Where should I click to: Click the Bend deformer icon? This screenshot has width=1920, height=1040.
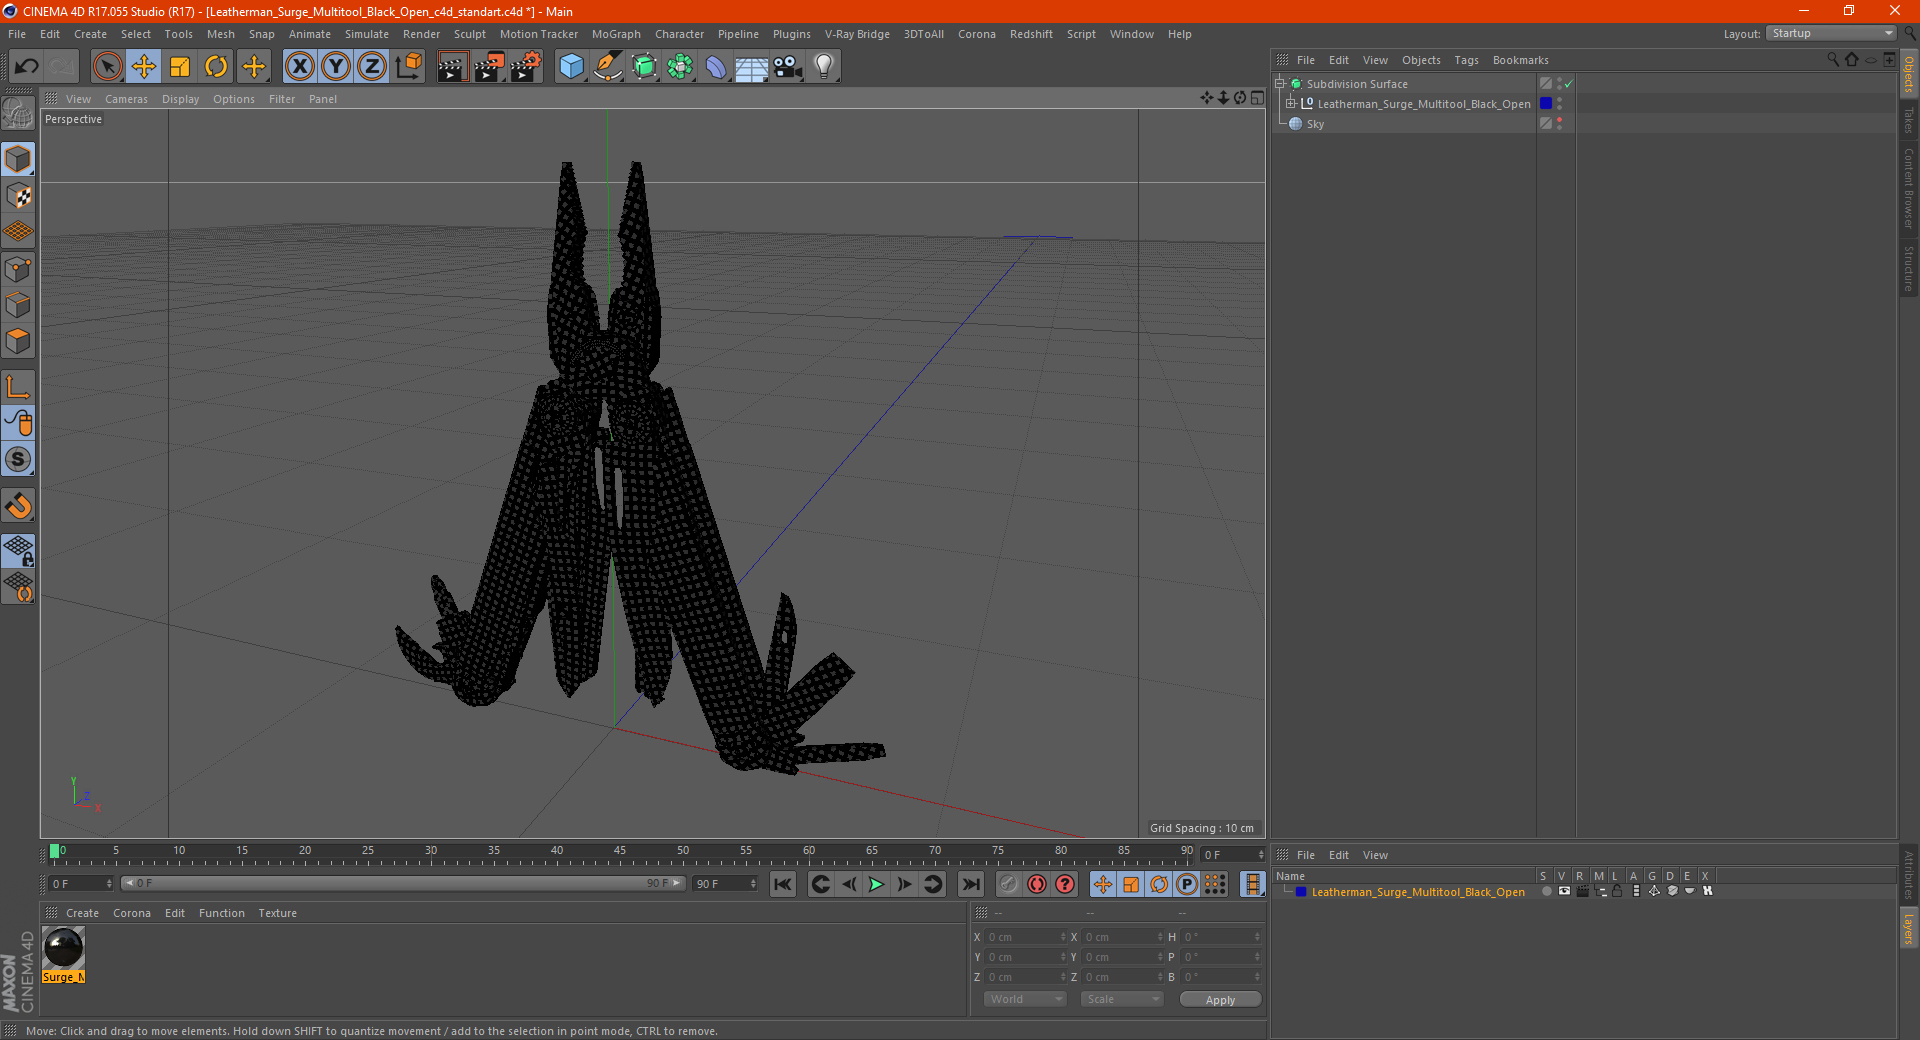716,67
